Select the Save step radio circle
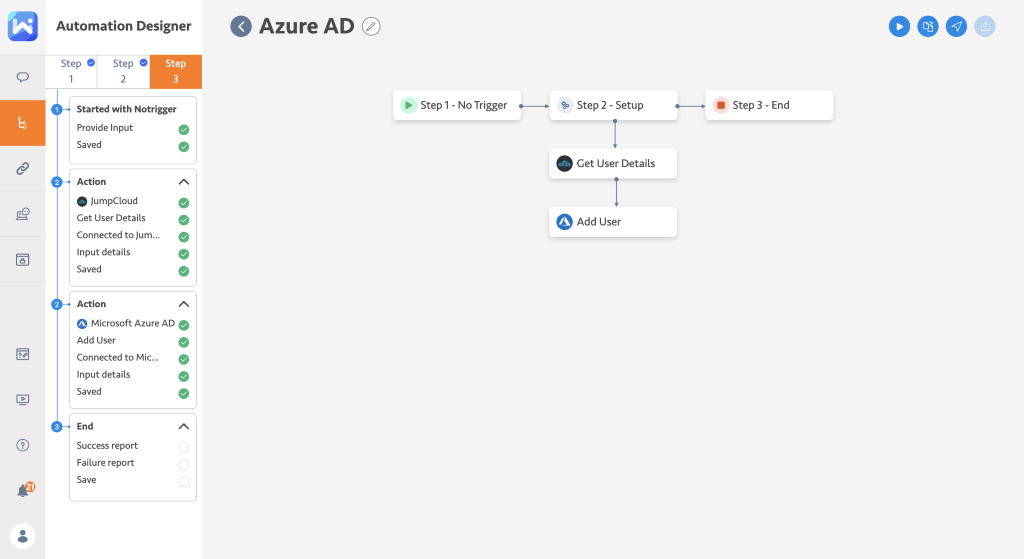 [184, 481]
